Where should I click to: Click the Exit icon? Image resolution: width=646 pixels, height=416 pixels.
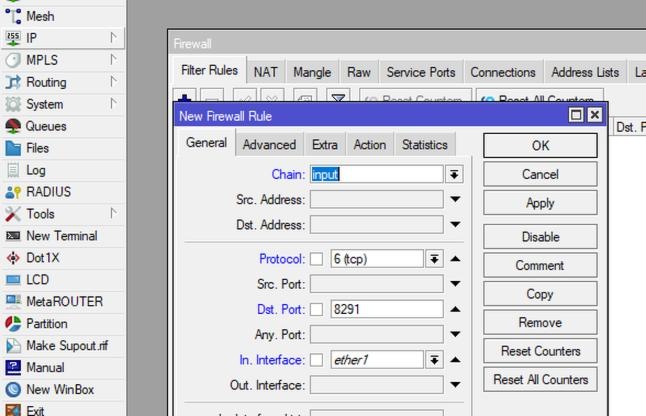pyautogui.click(x=13, y=410)
